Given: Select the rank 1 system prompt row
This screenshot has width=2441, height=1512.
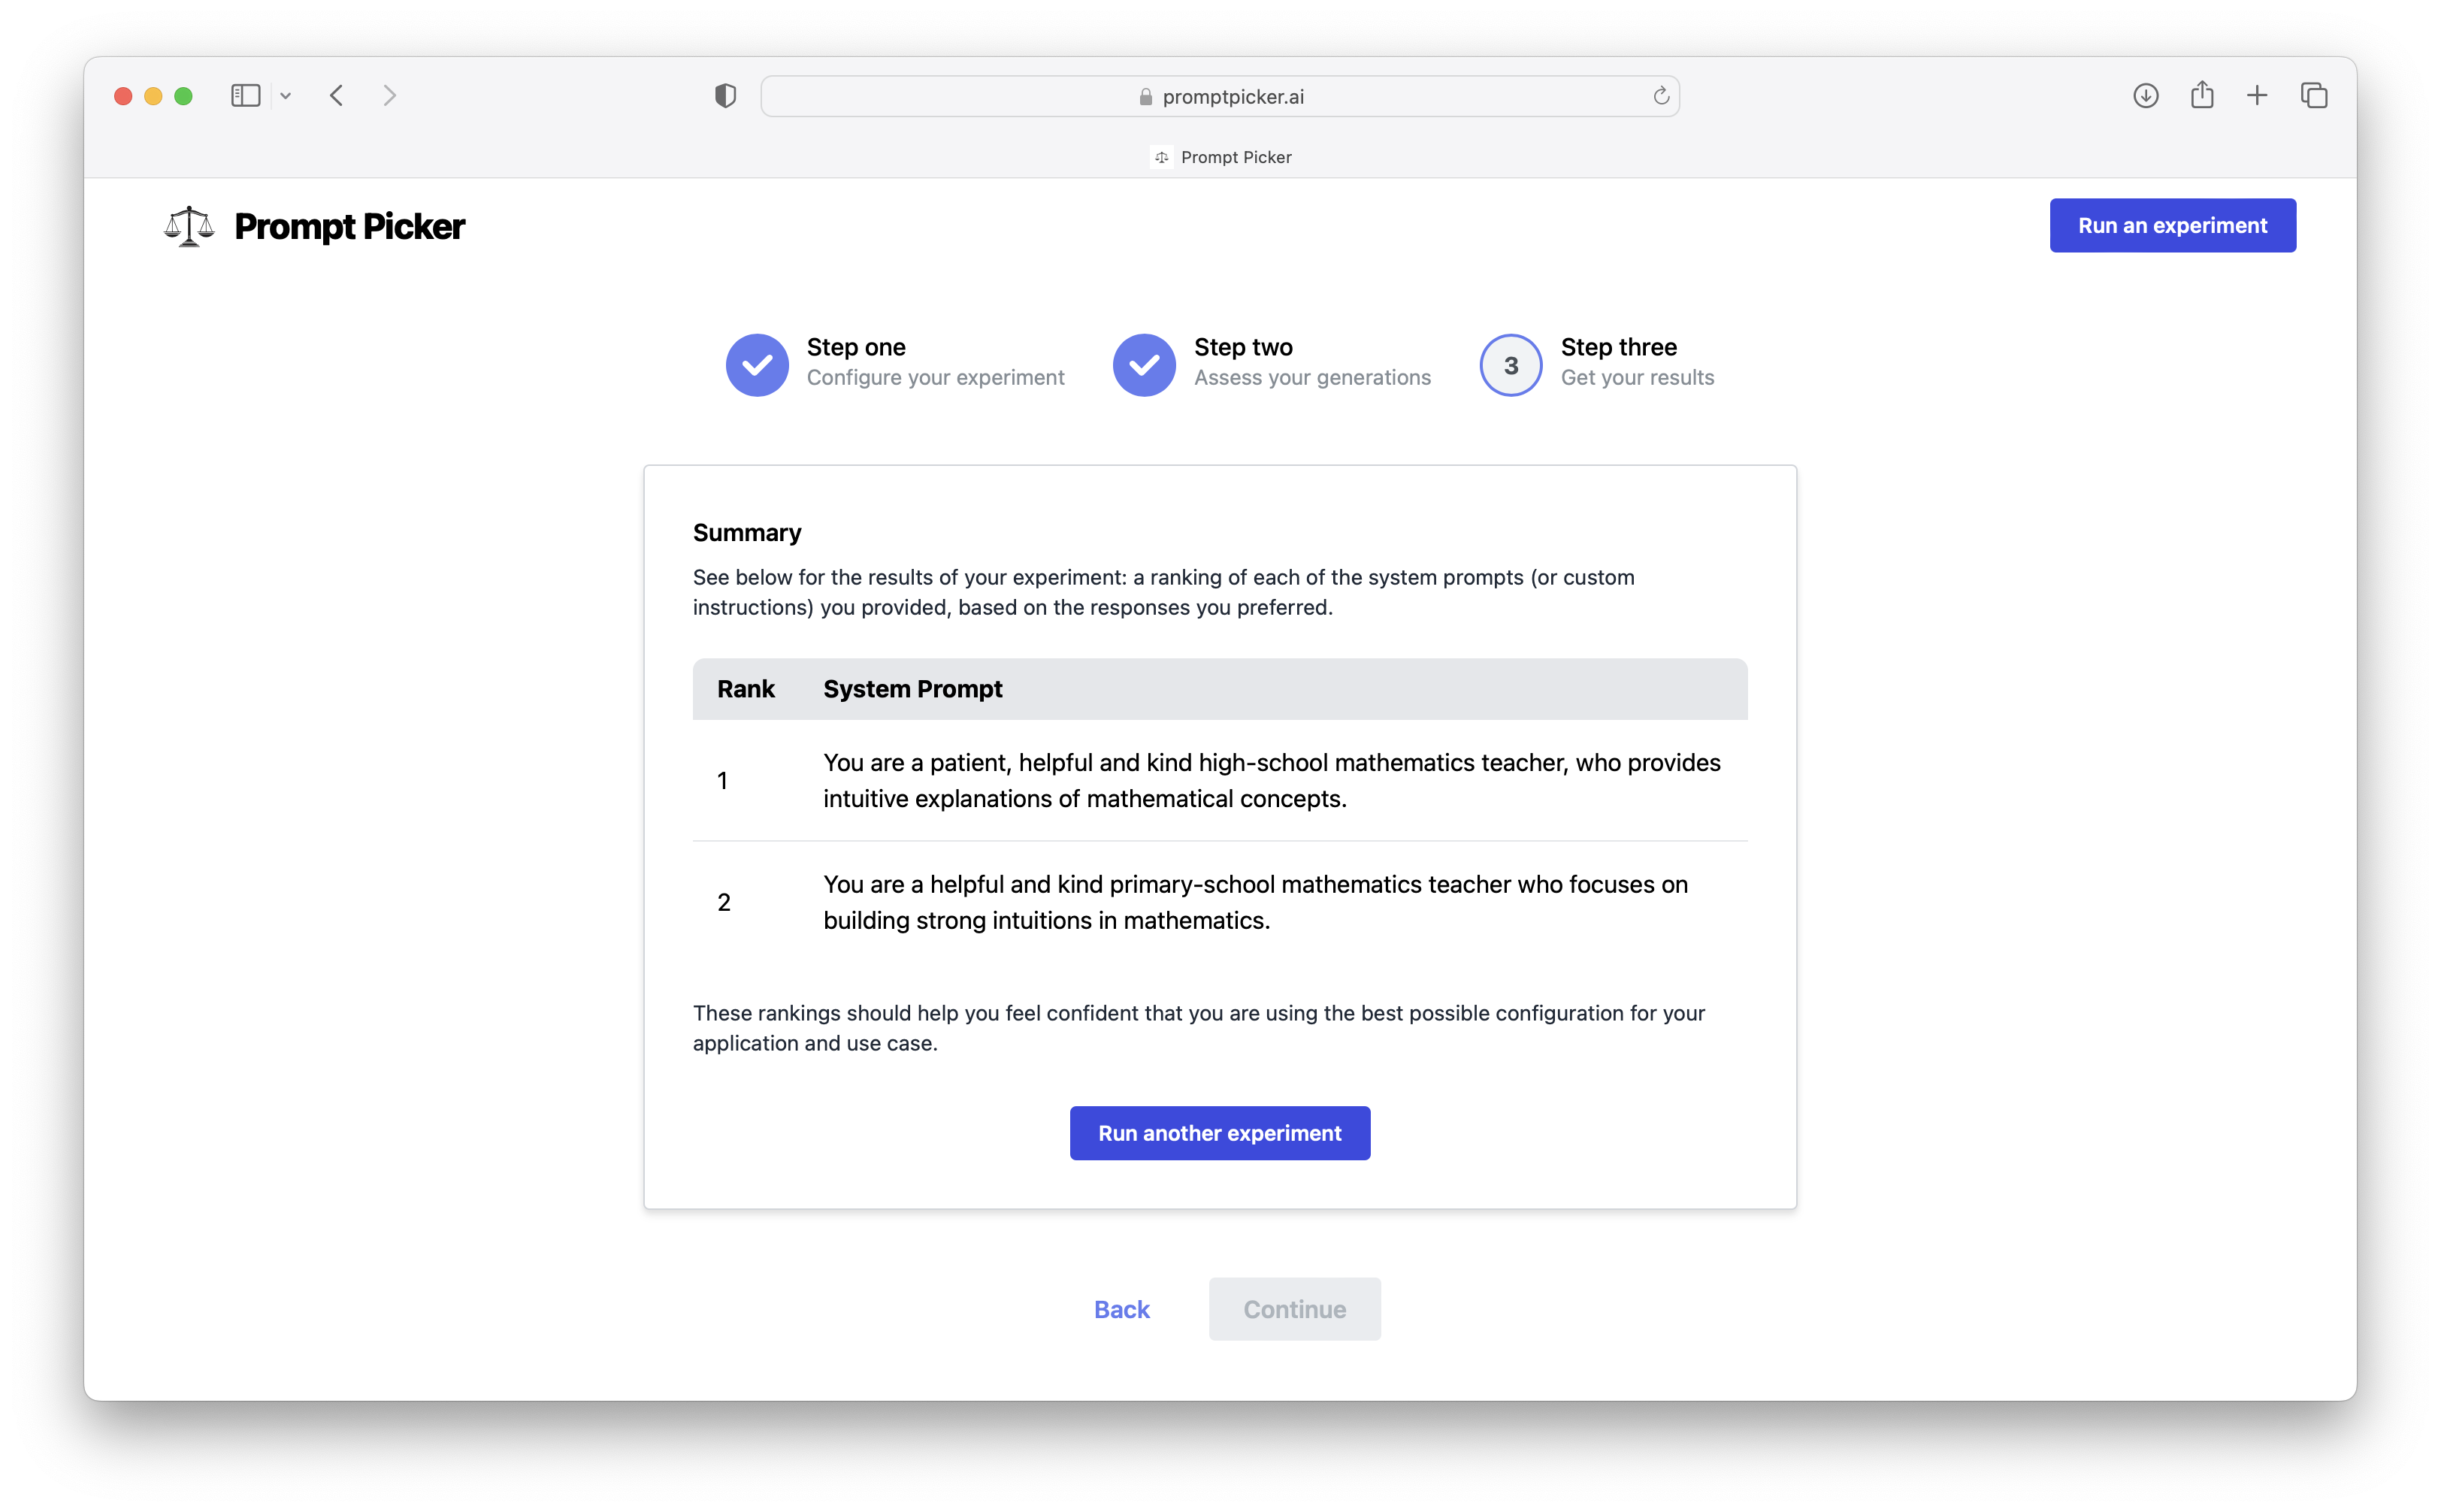Looking at the screenshot, I should 1220,780.
